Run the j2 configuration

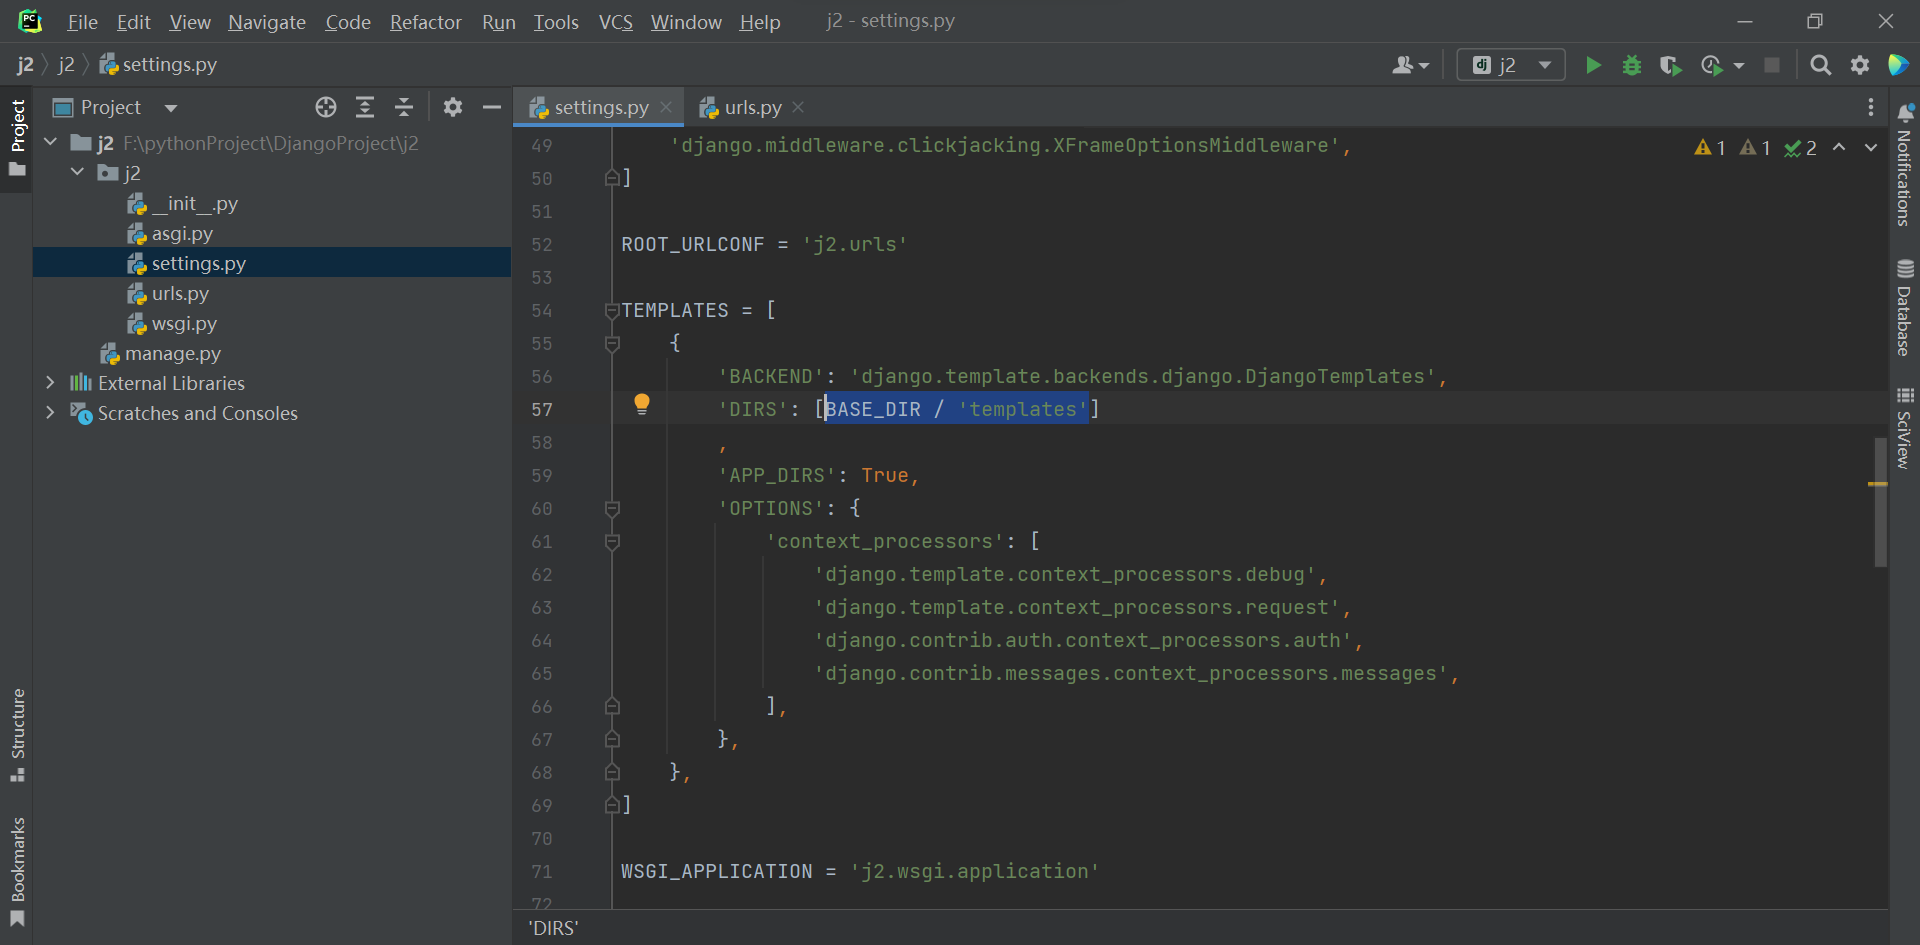[1593, 66]
